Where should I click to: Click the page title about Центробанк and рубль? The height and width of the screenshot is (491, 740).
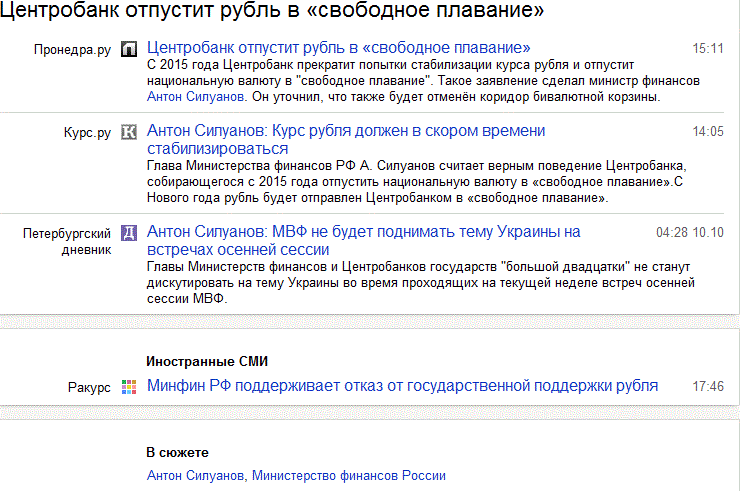[272, 10]
